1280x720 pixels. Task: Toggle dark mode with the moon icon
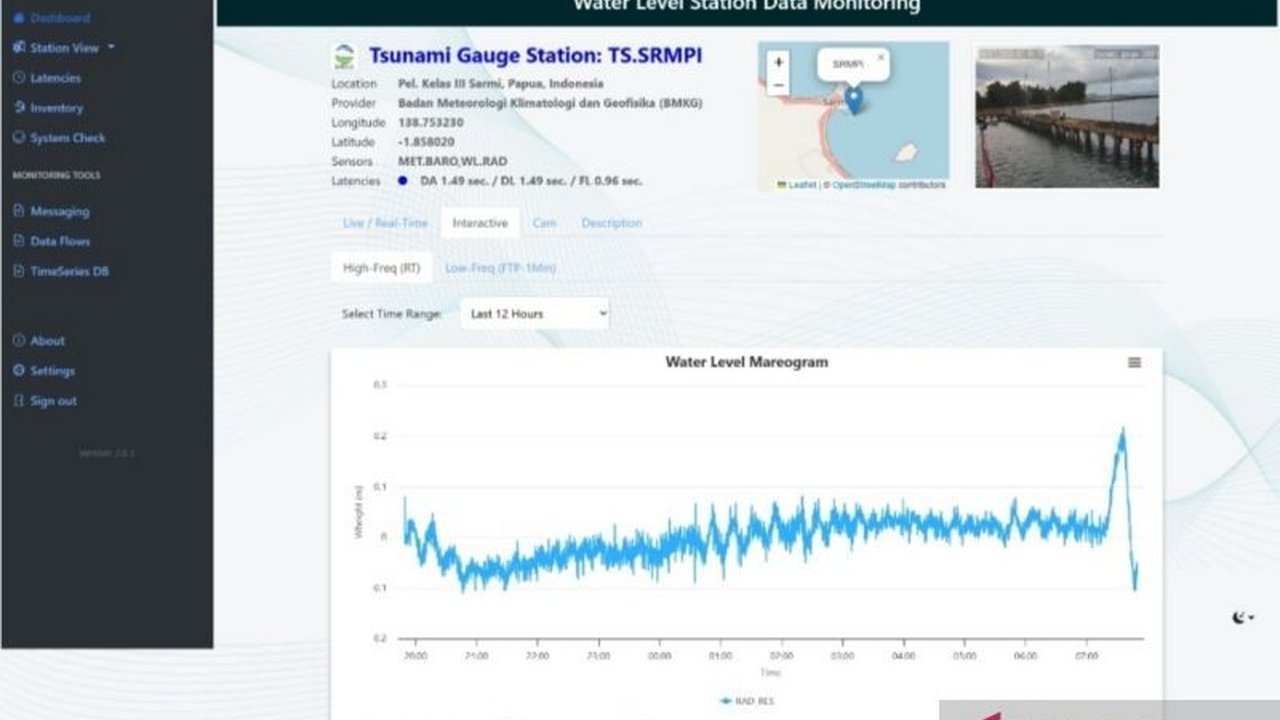pos(1238,617)
